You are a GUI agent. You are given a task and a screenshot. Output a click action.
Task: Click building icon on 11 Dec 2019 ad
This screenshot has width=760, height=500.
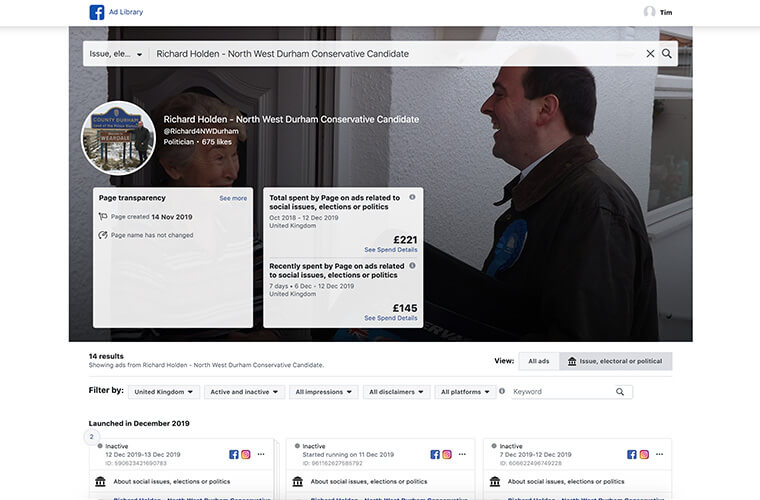[x=298, y=482]
